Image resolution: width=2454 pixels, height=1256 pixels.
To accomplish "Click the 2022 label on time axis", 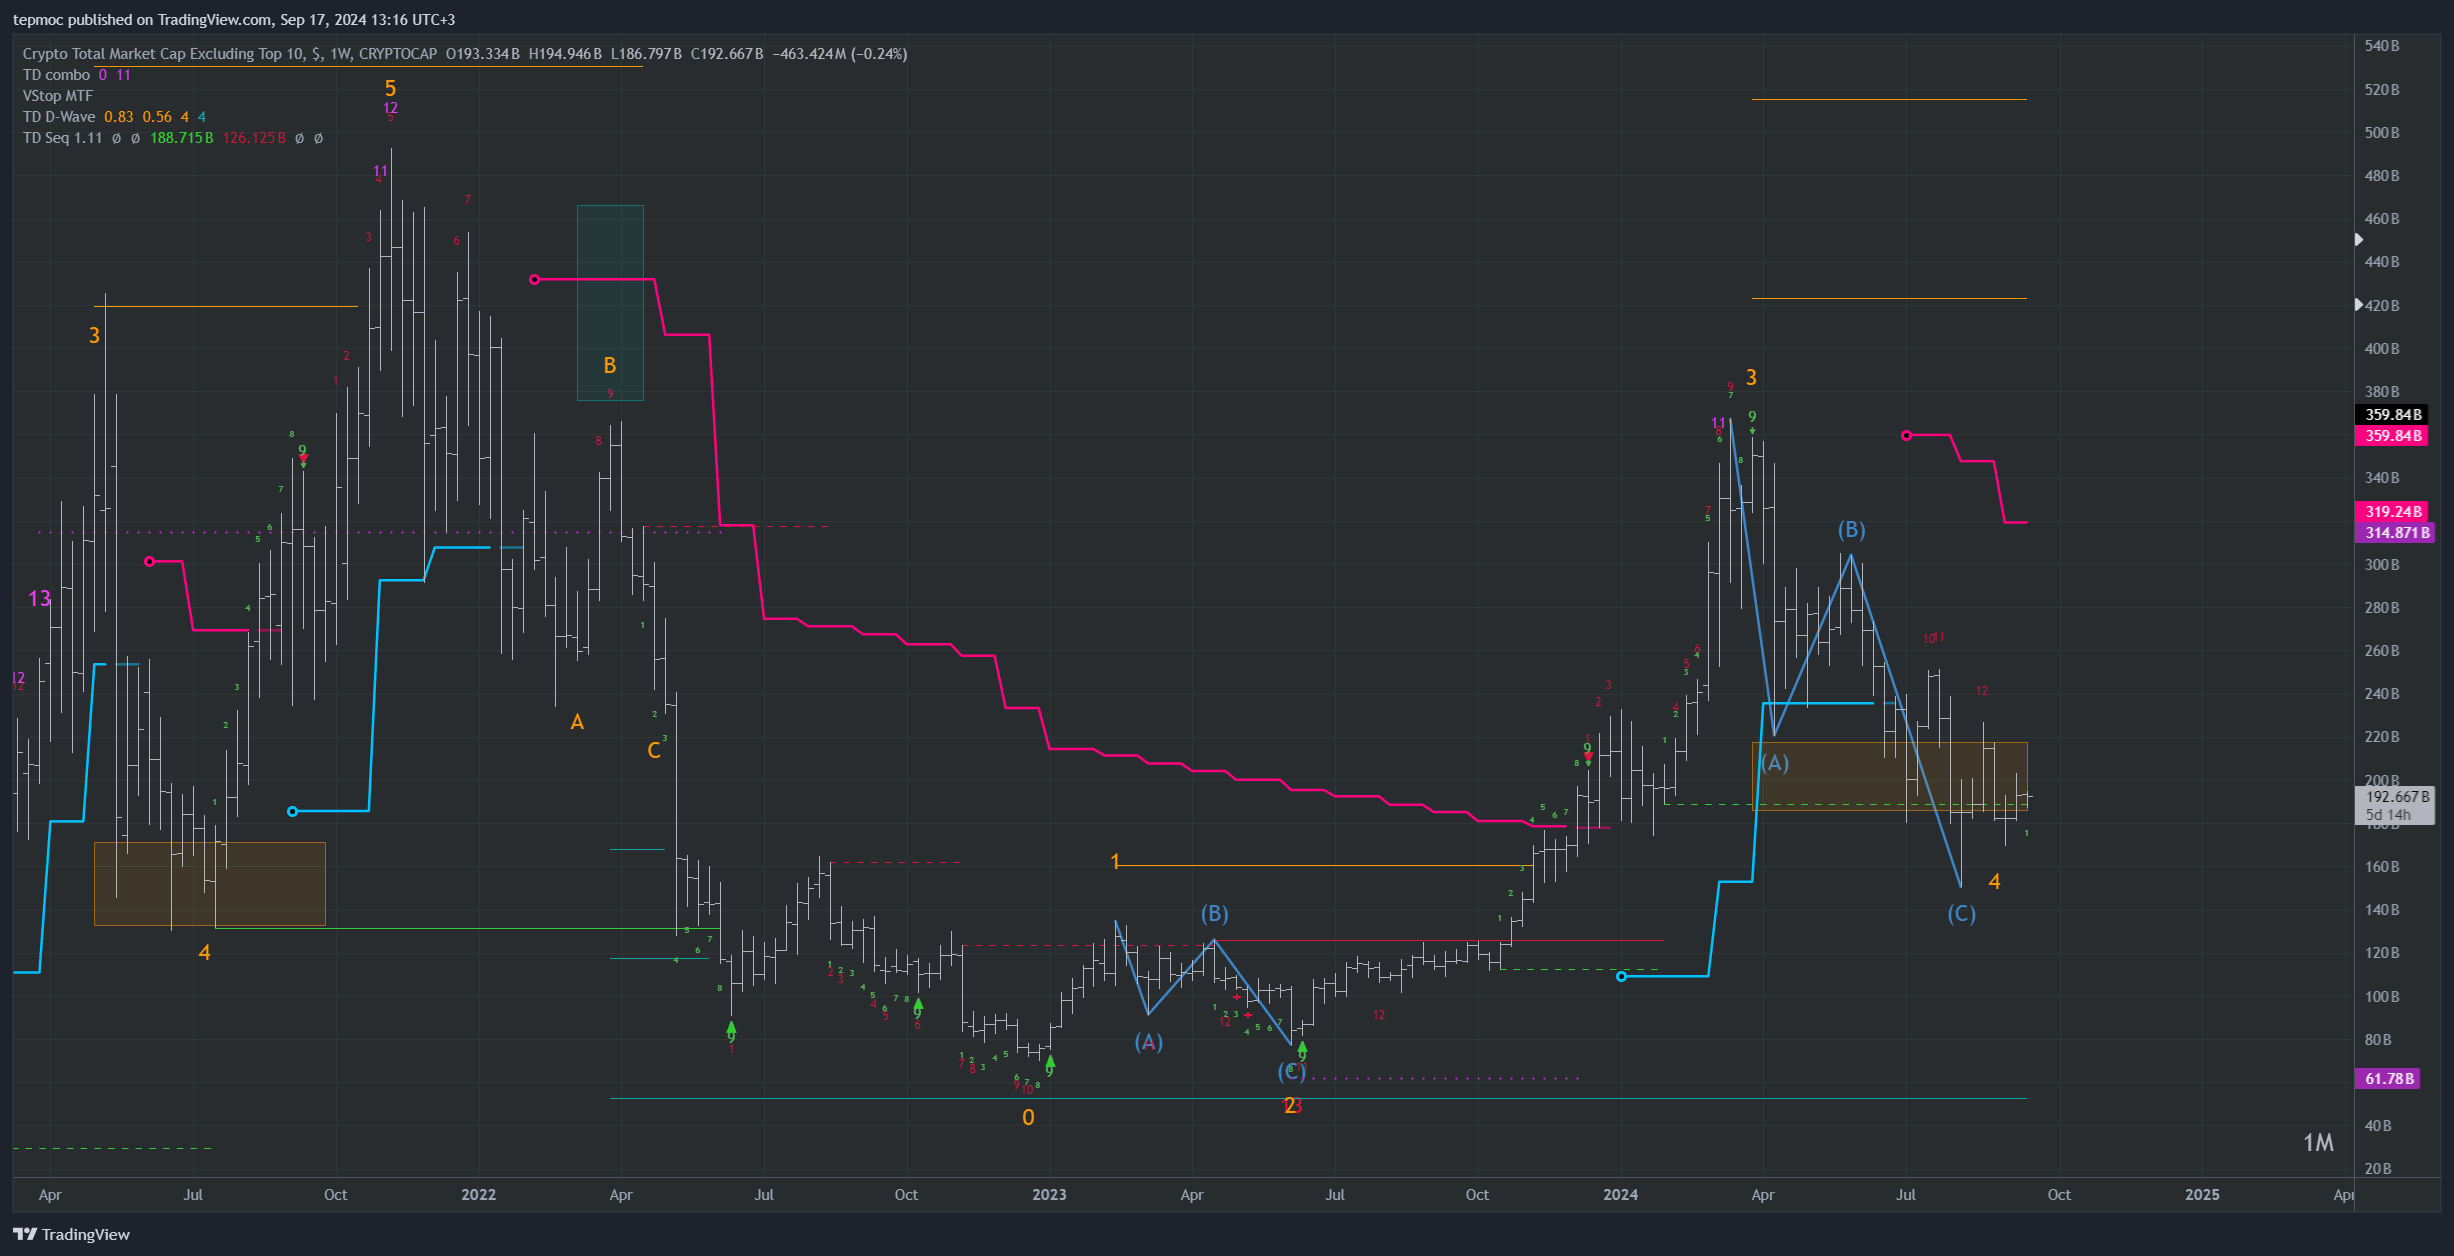I will [478, 1195].
